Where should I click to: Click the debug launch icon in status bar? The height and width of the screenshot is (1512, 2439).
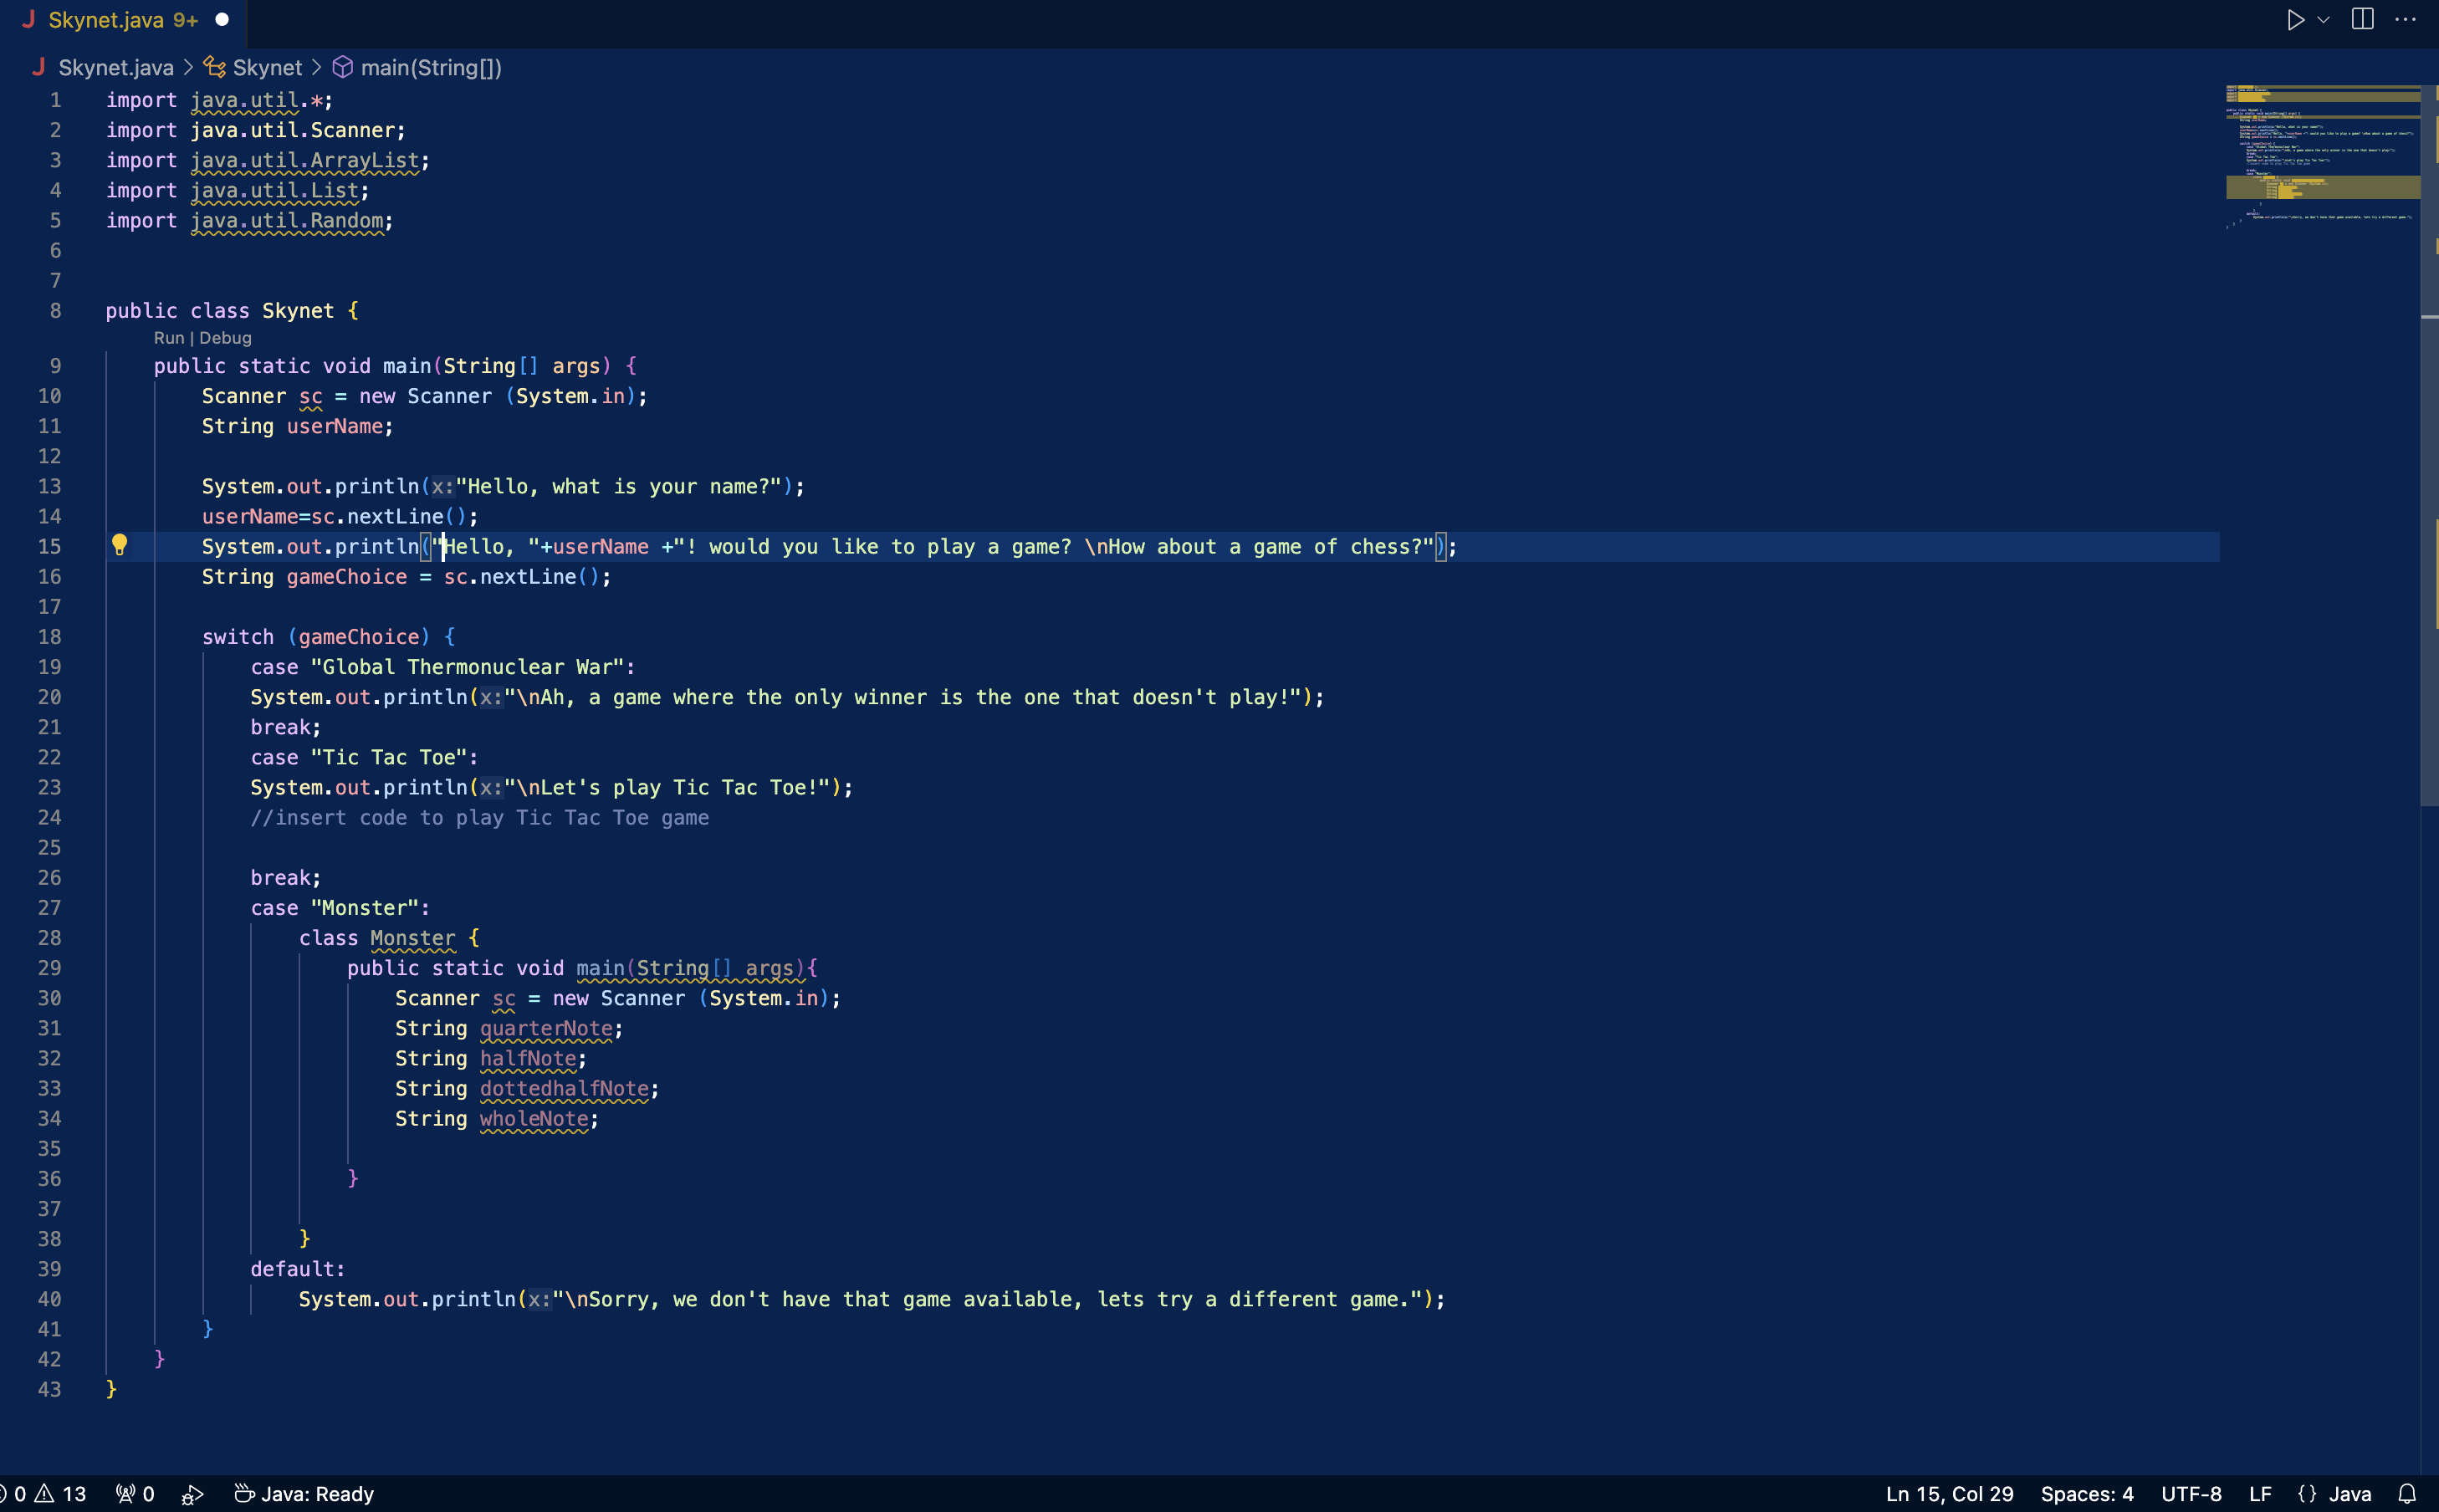(192, 1493)
